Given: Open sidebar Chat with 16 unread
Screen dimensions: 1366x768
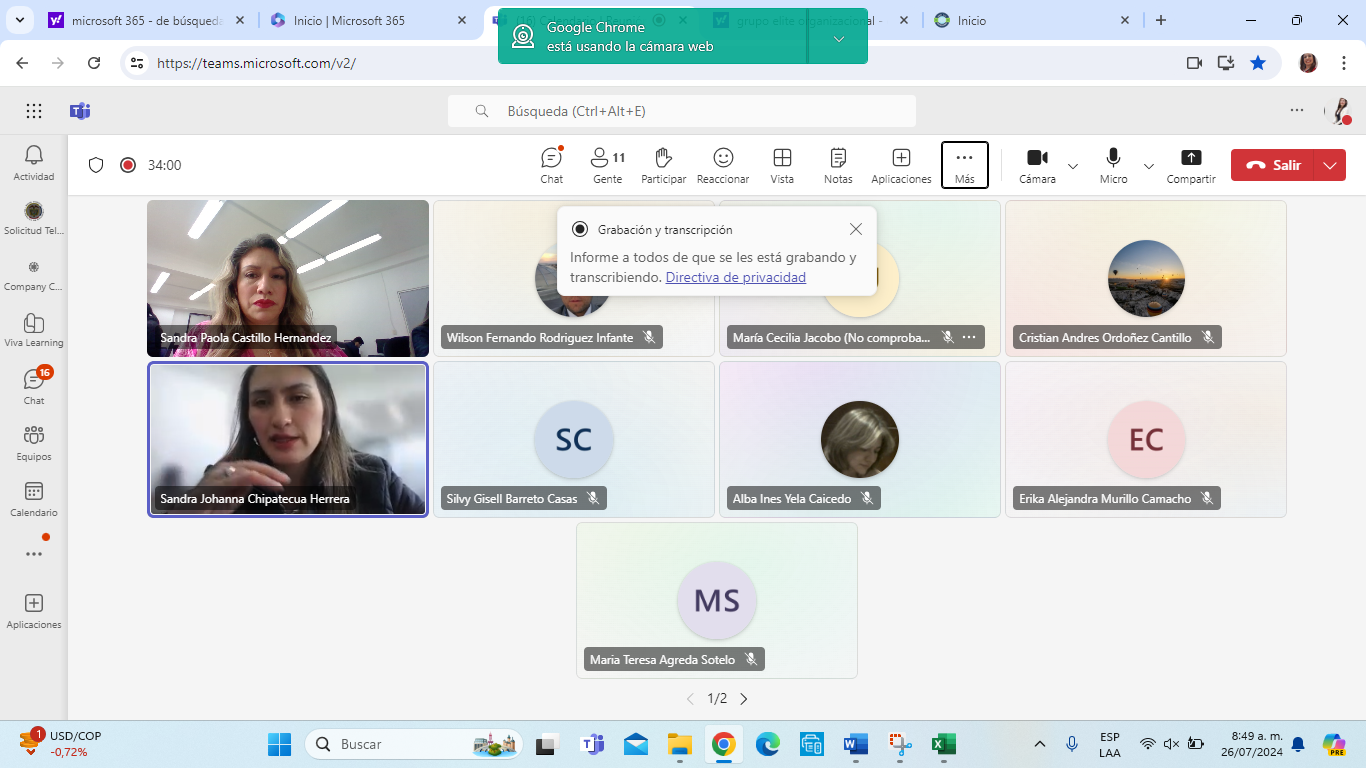Looking at the screenshot, I should tap(34, 386).
